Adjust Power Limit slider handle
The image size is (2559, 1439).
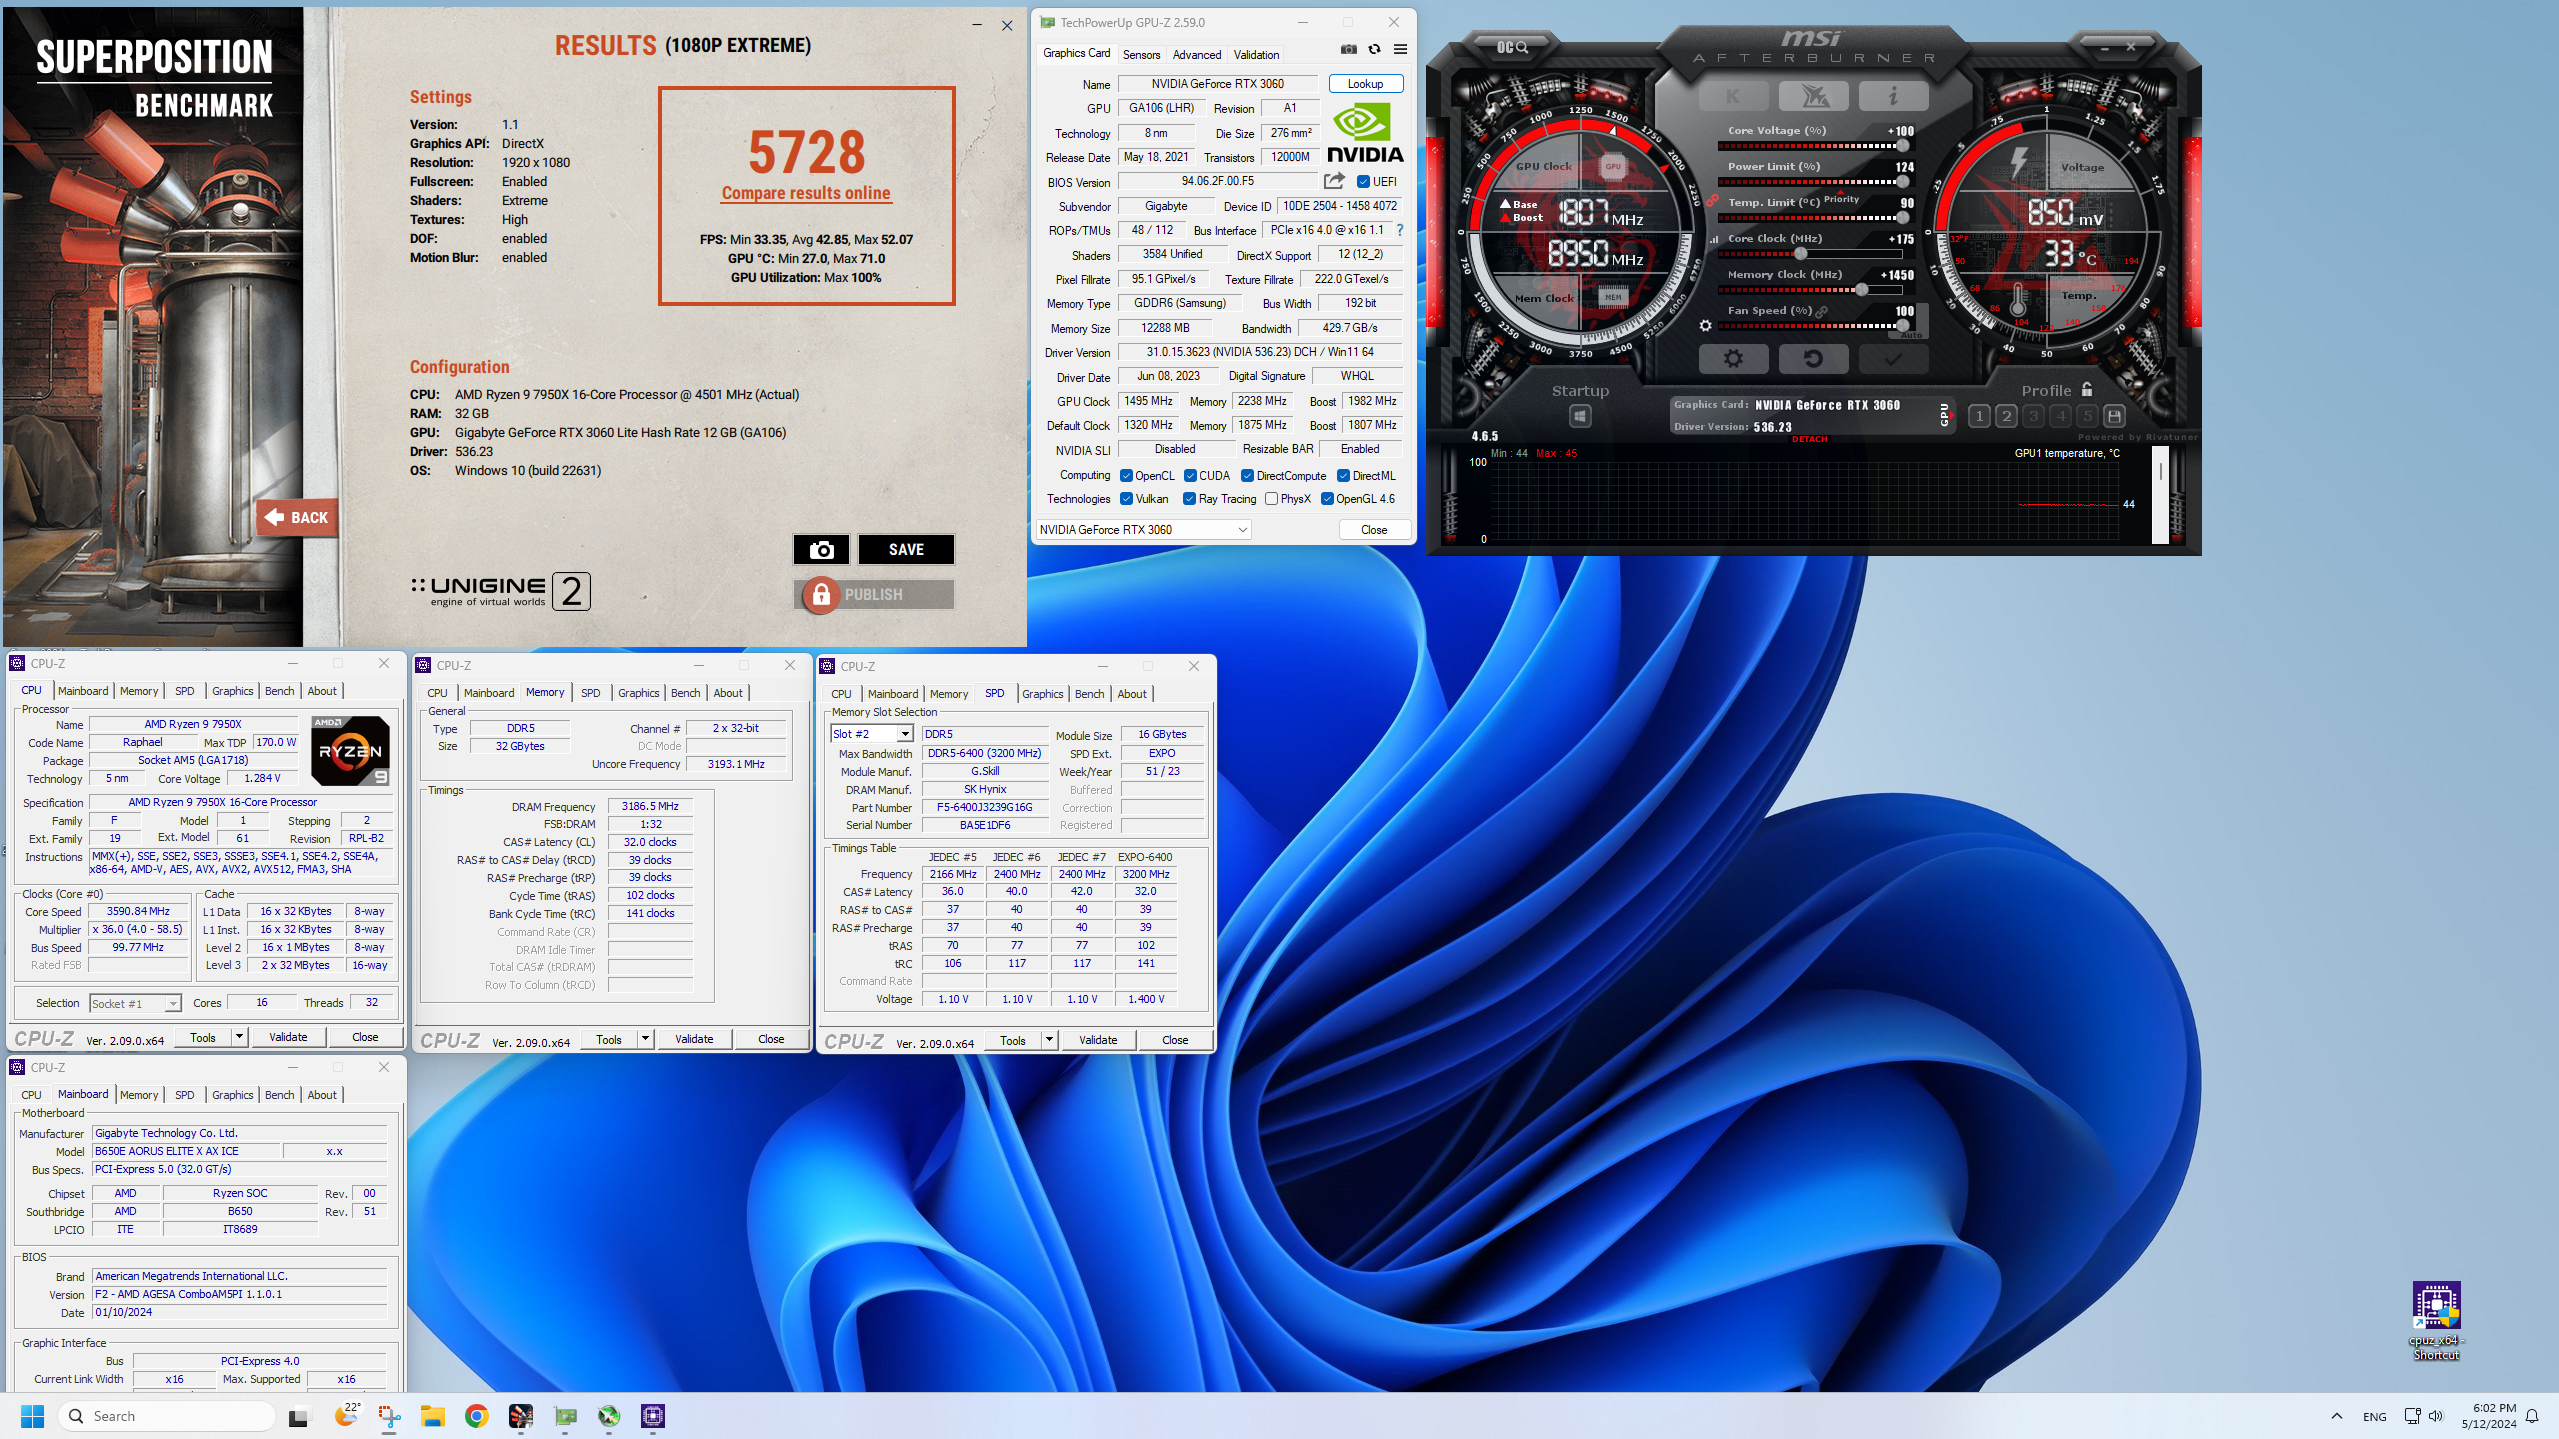pos(1902,182)
